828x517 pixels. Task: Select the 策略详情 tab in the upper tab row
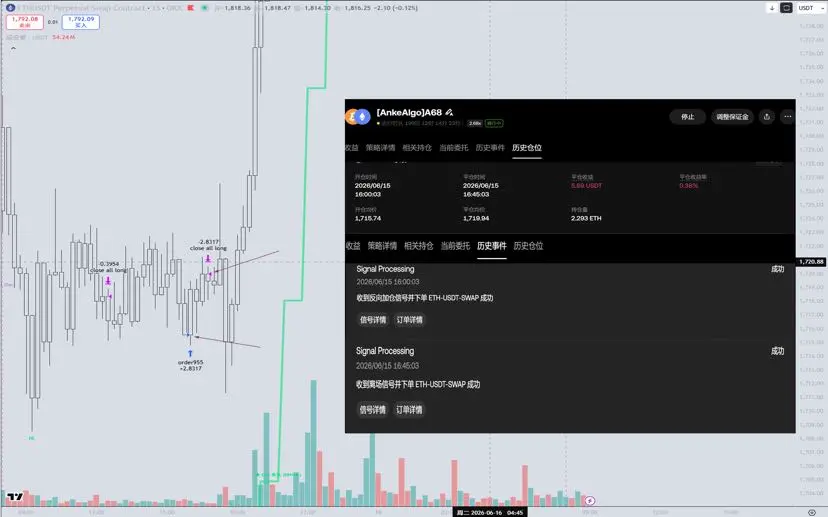(x=380, y=147)
